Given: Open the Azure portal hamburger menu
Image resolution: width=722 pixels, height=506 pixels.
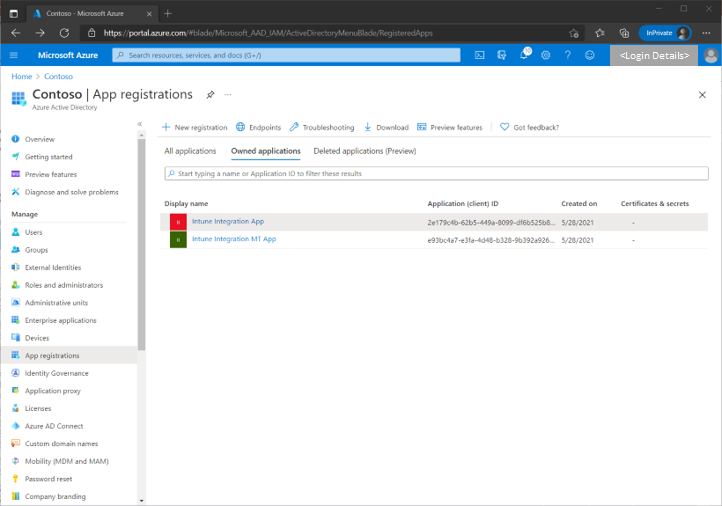Looking at the screenshot, I should [x=14, y=55].
